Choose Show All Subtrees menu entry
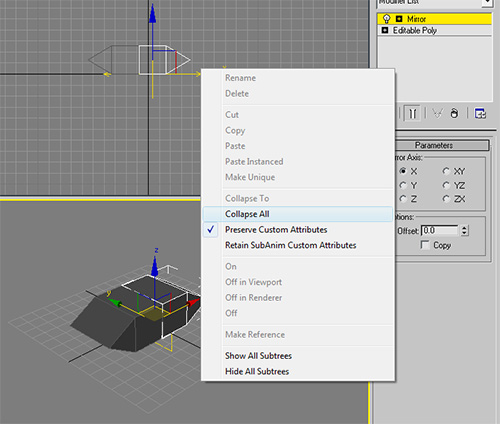The height and width of the screenshot is (424, 500). pos(298,356)
